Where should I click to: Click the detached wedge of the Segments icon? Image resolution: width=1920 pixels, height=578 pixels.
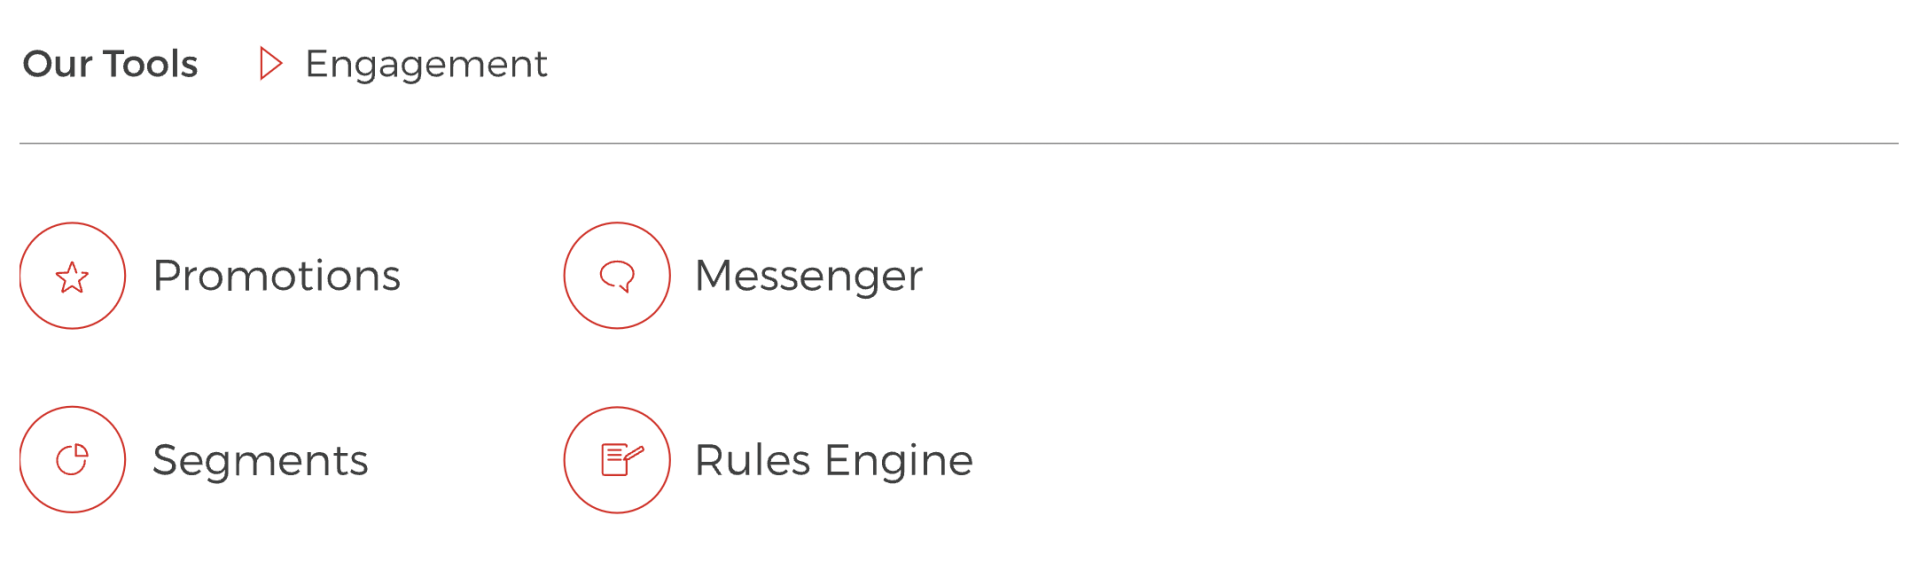[x=81, y=452]
